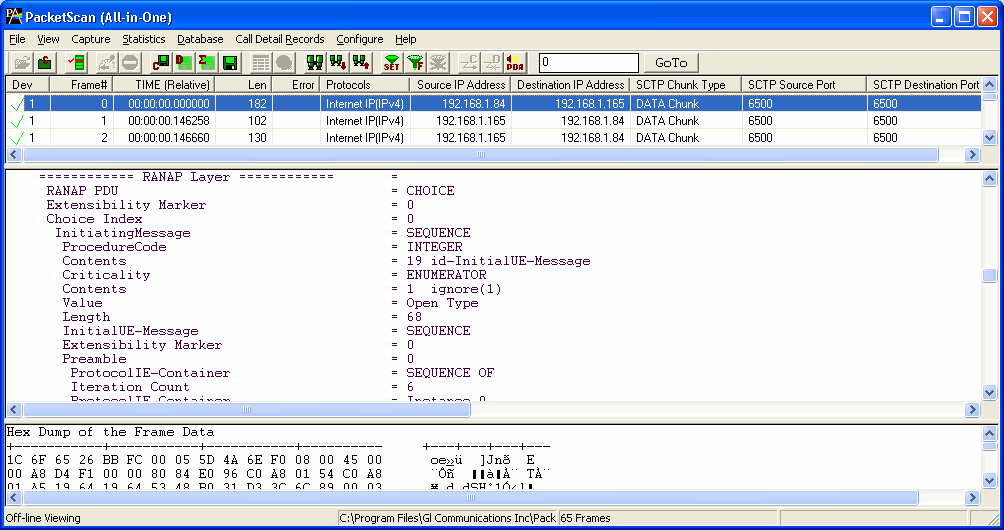The height and width of the screenshot is (530, 1004).
Task: Click the Frame# column header
Action: [82, 84]
